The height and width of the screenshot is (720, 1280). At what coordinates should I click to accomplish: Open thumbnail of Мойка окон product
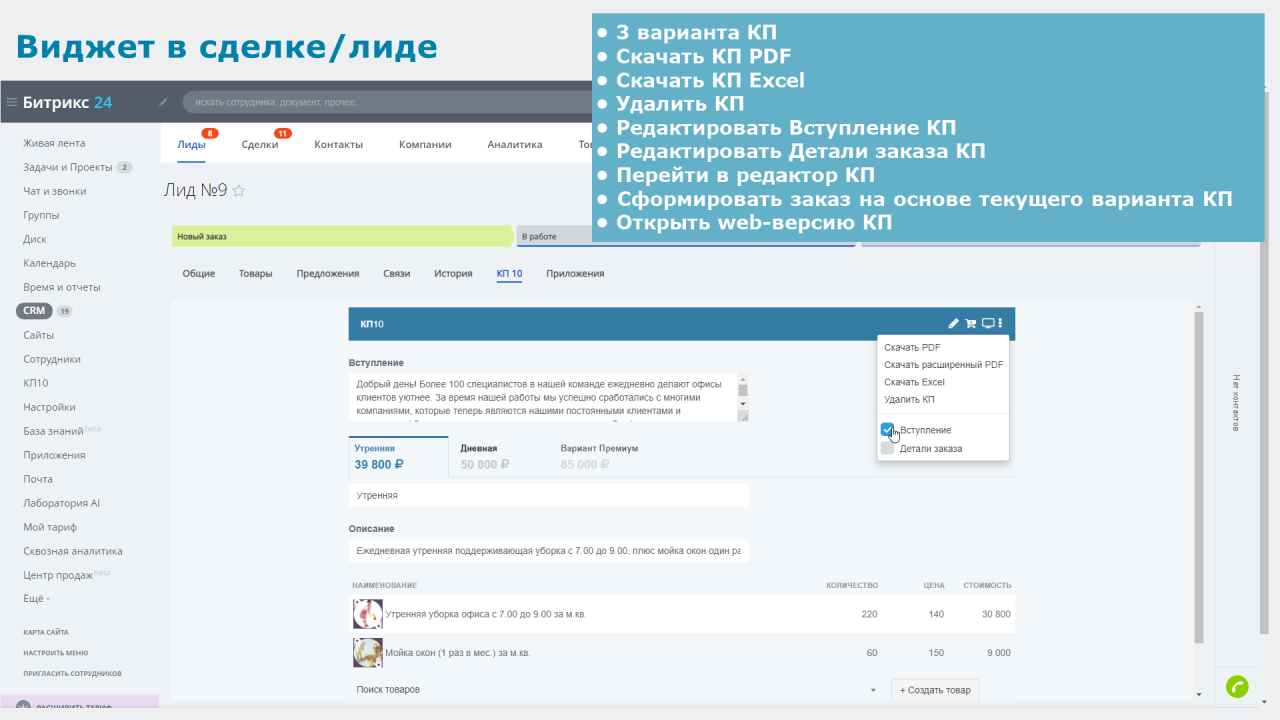click(368, 653)
